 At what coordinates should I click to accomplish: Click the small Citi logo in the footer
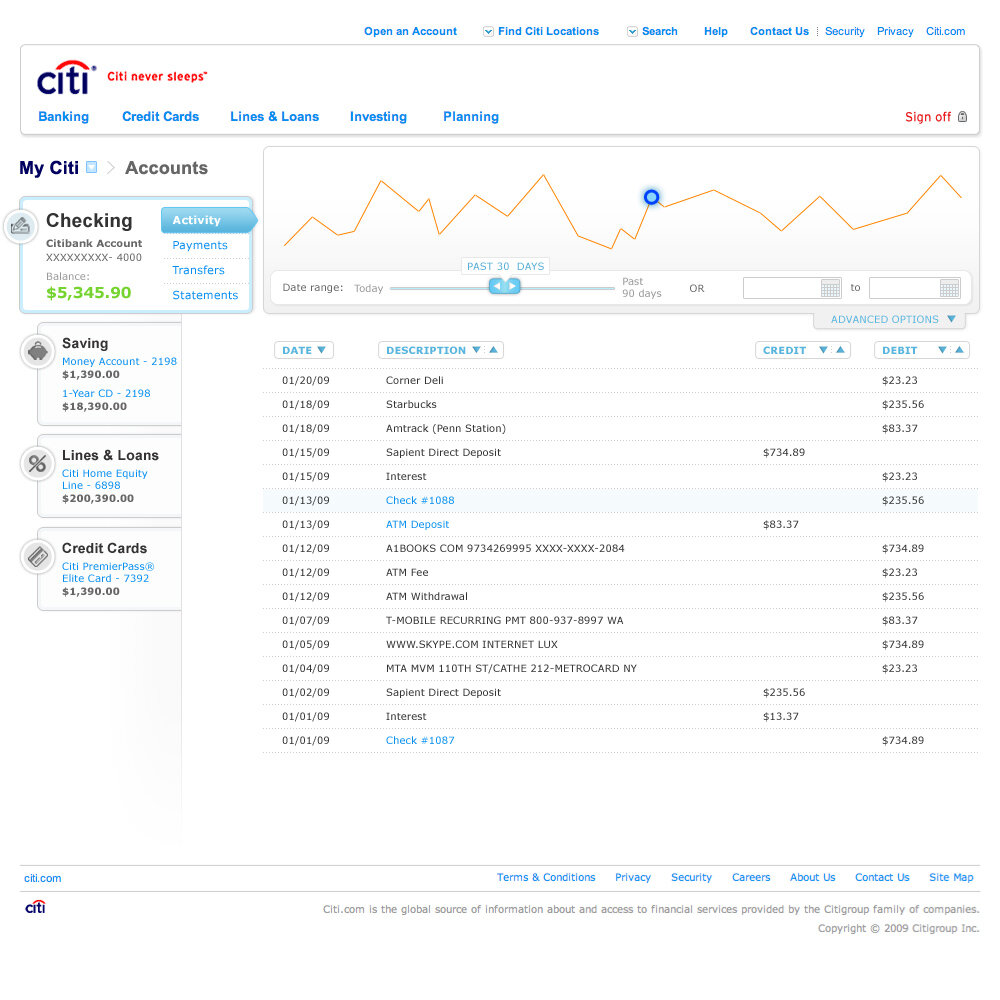(x=35, y=906)
